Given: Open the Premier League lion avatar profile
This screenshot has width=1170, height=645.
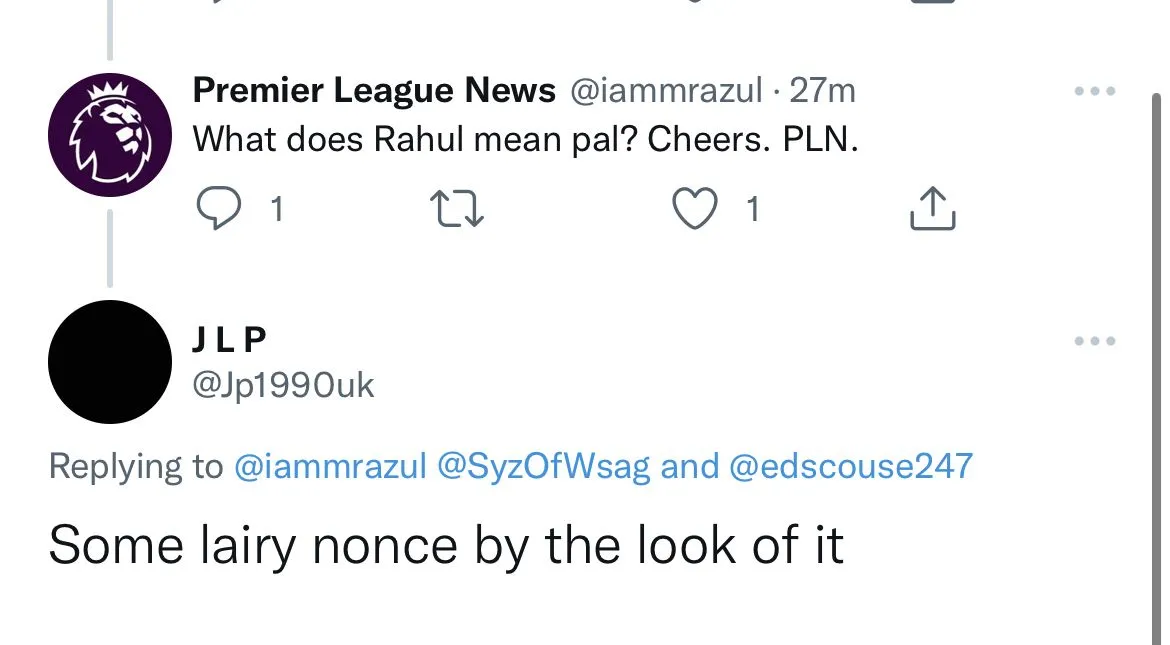Looking at the screenshot, I should [x=110, y=135].
